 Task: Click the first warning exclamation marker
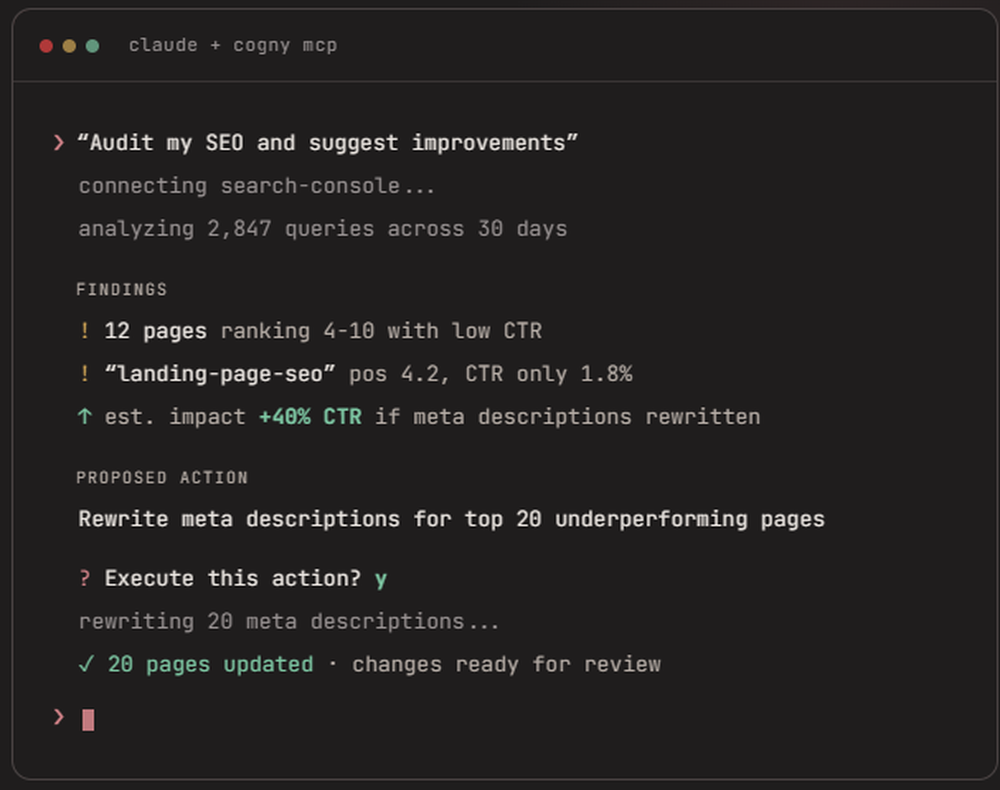[85, 330]
